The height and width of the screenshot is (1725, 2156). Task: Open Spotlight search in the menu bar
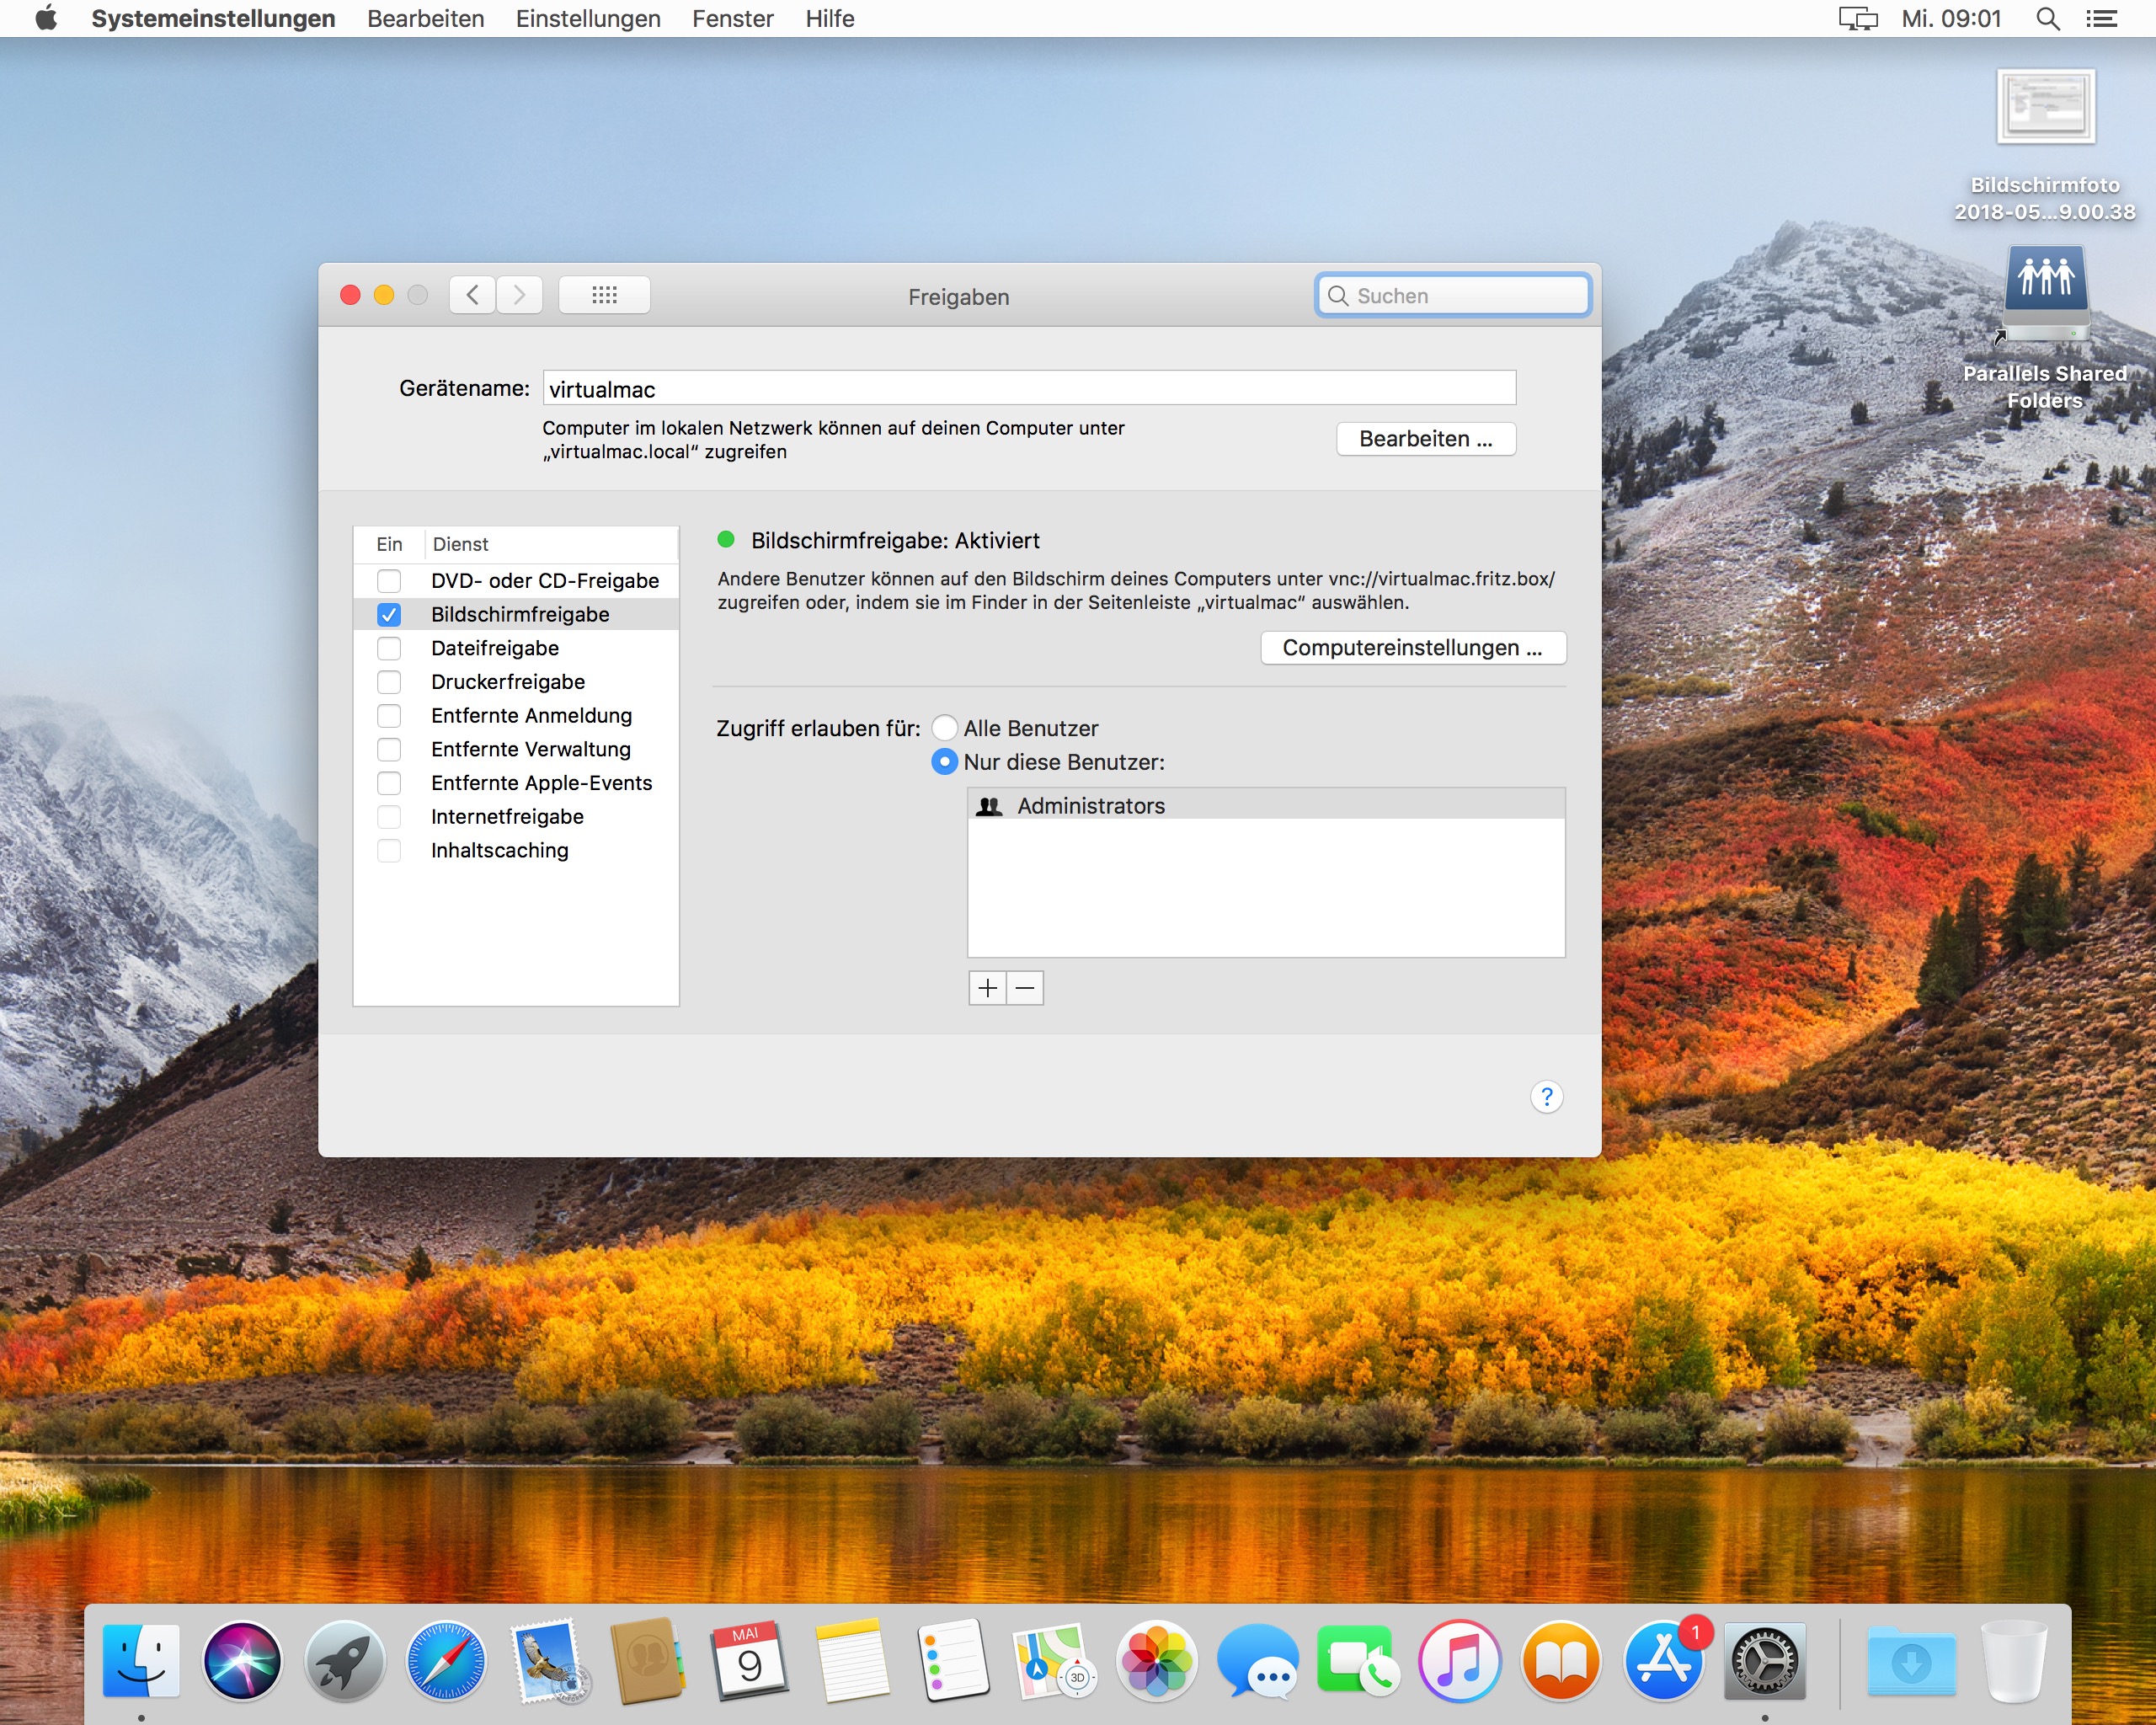[2047, 19]
